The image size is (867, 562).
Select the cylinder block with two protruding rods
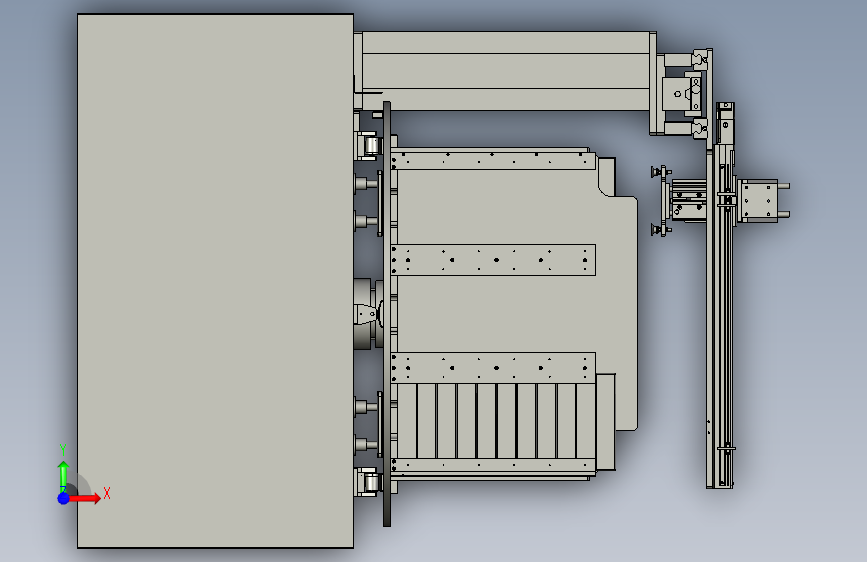(763, 201)
